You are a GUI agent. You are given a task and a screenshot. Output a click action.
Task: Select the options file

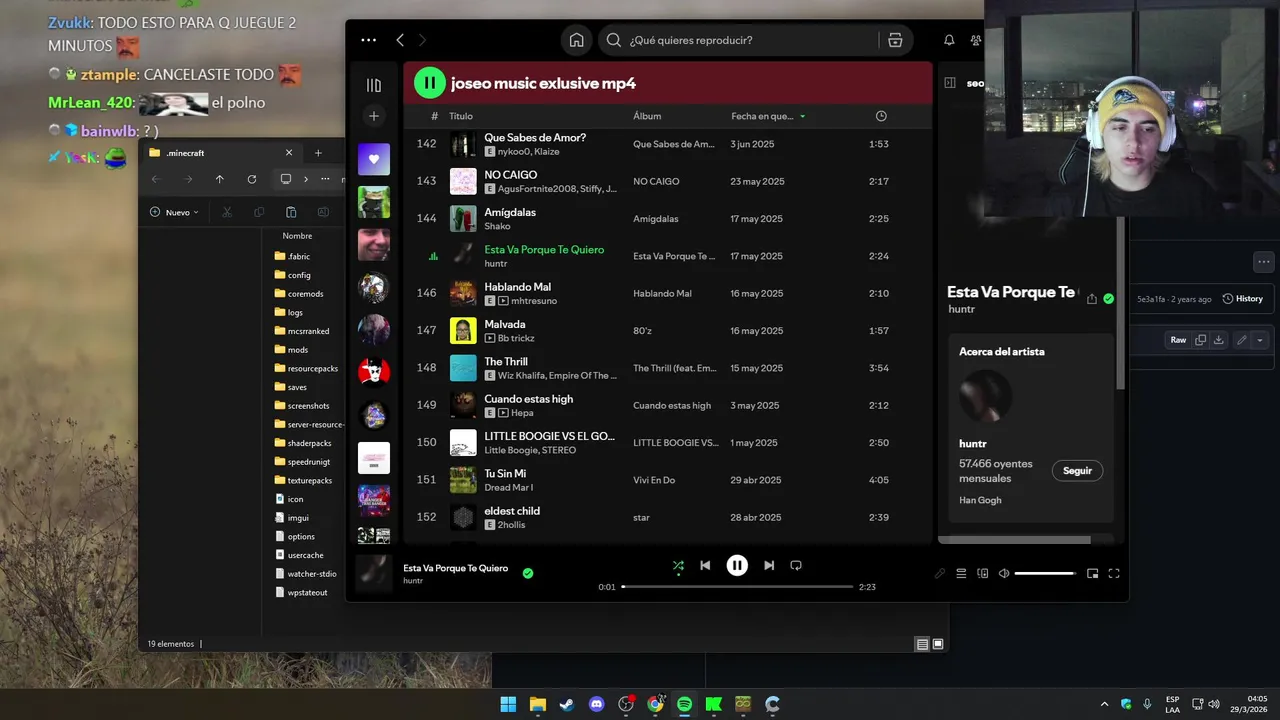click(x=301, y=536)
